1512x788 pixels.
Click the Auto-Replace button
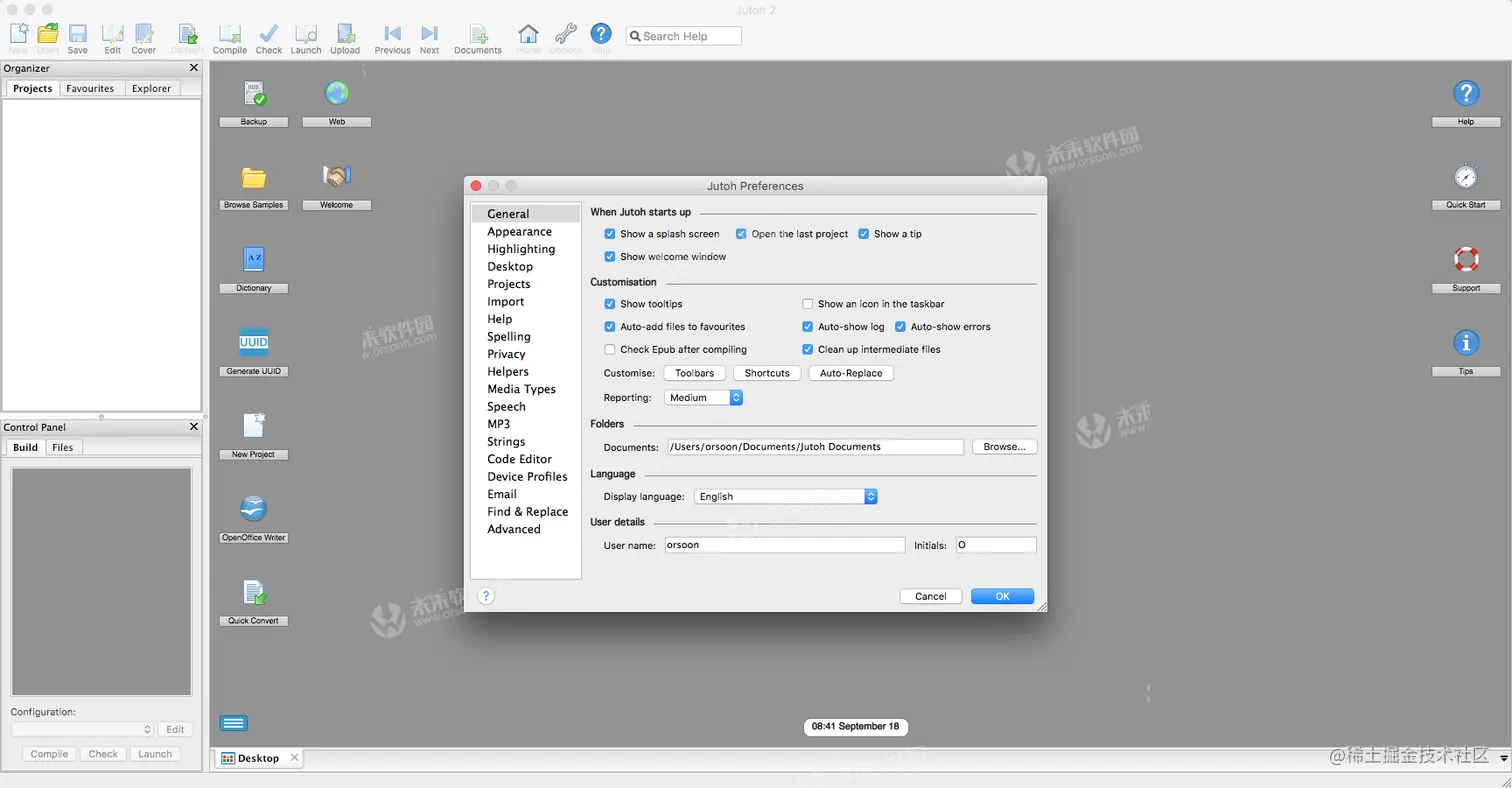point(851,373)
